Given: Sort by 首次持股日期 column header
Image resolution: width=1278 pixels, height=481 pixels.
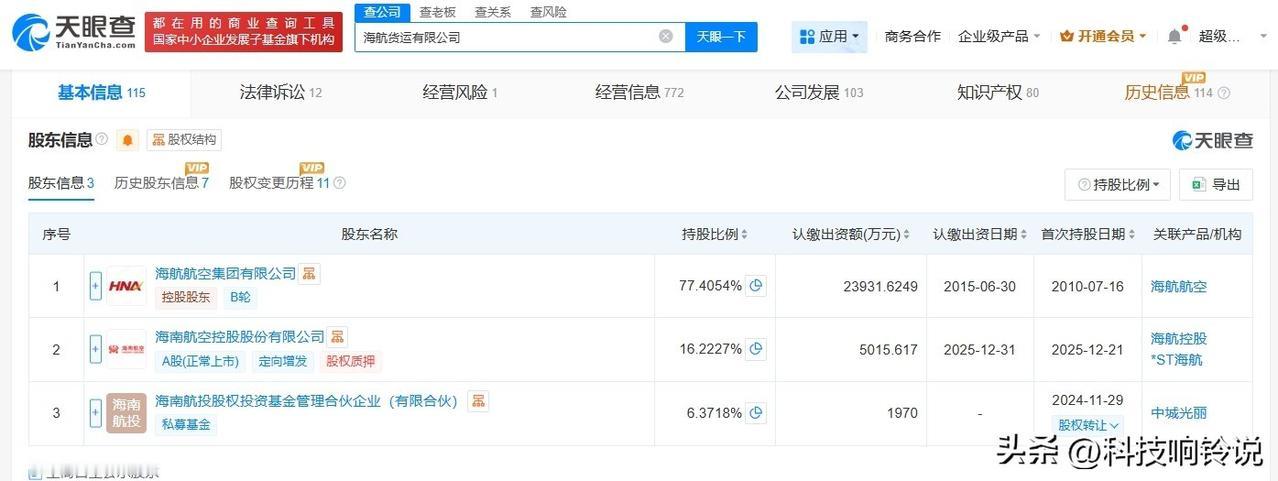Looking at the screenshot, I should (x=1088, y=234).
